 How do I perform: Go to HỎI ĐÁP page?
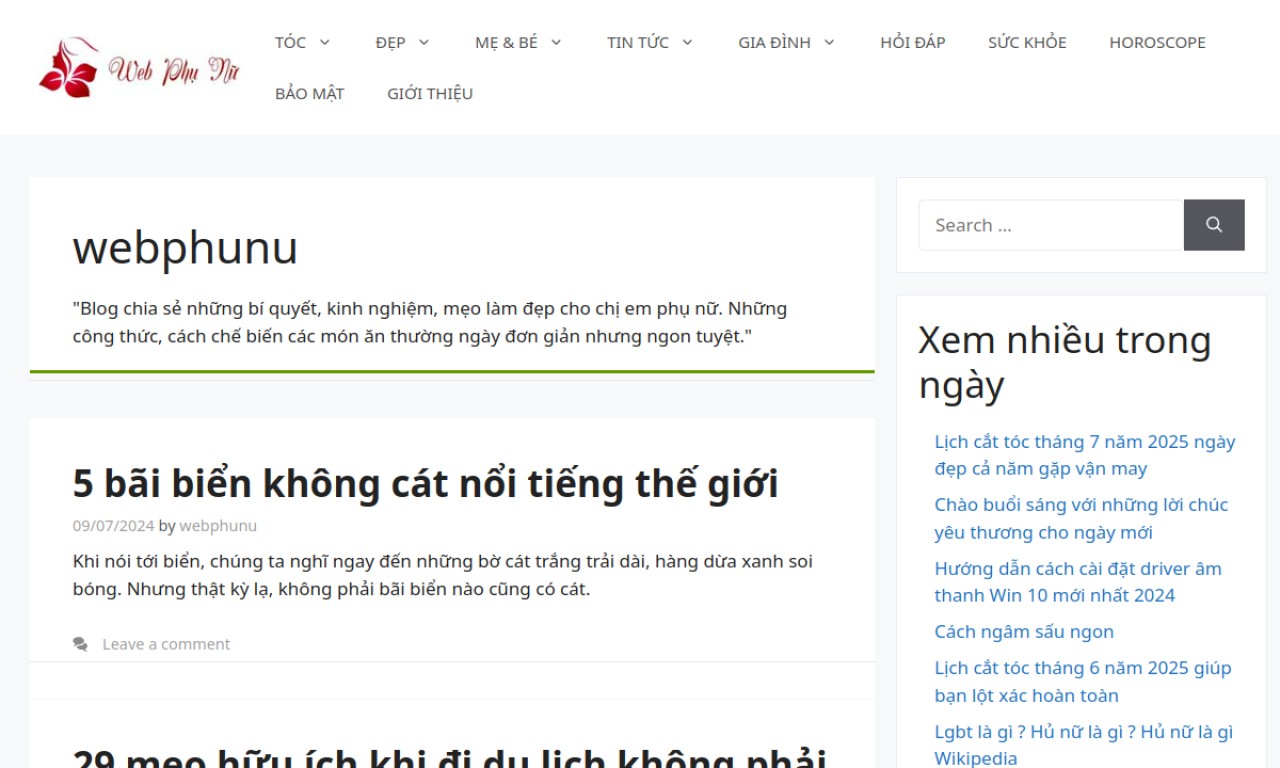coord(912,42)
